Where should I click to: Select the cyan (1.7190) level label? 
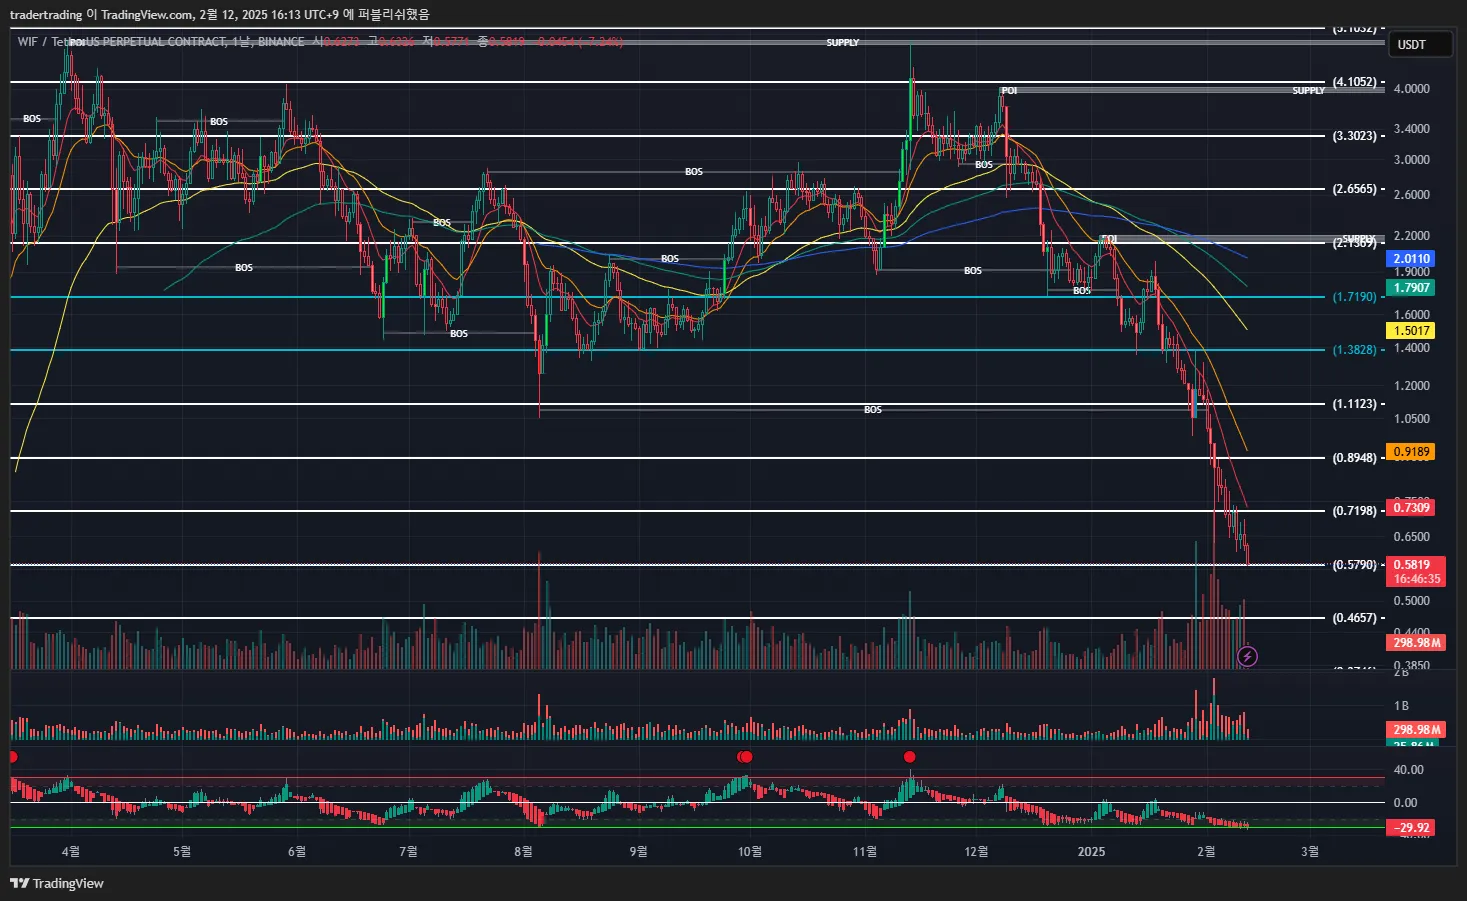[x=1354, y=297]
